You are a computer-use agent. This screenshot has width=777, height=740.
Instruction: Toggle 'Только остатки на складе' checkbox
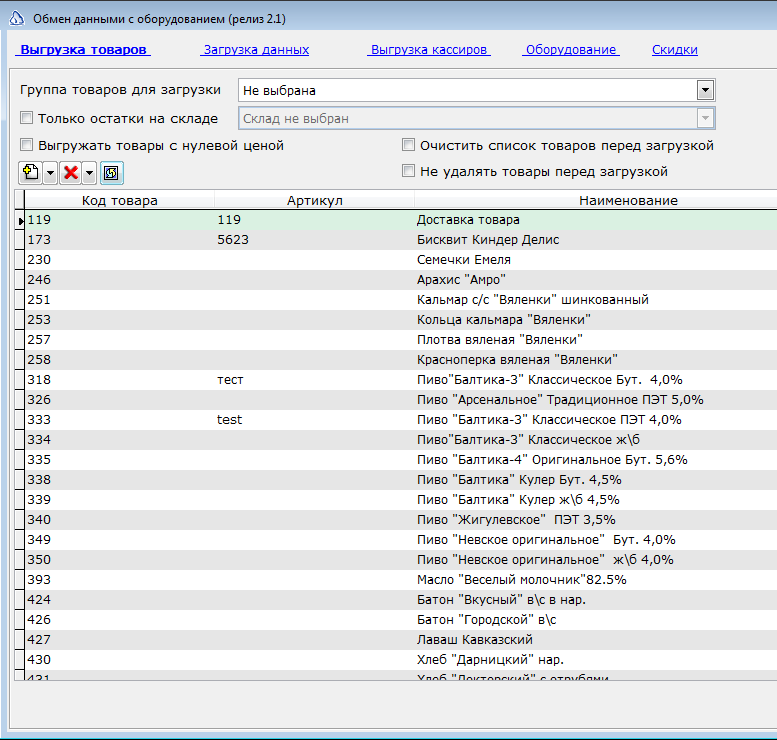point(26,118)
